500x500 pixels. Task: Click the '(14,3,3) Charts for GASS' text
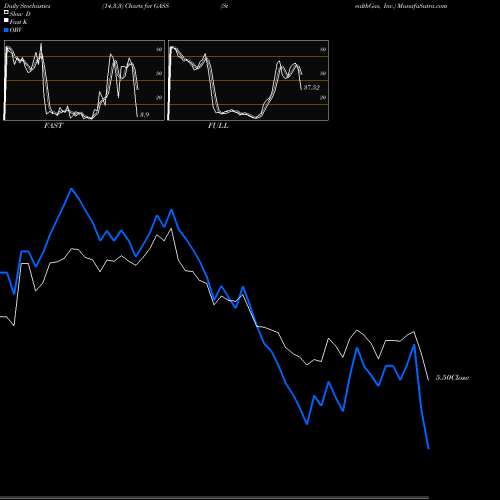point(136,6)
